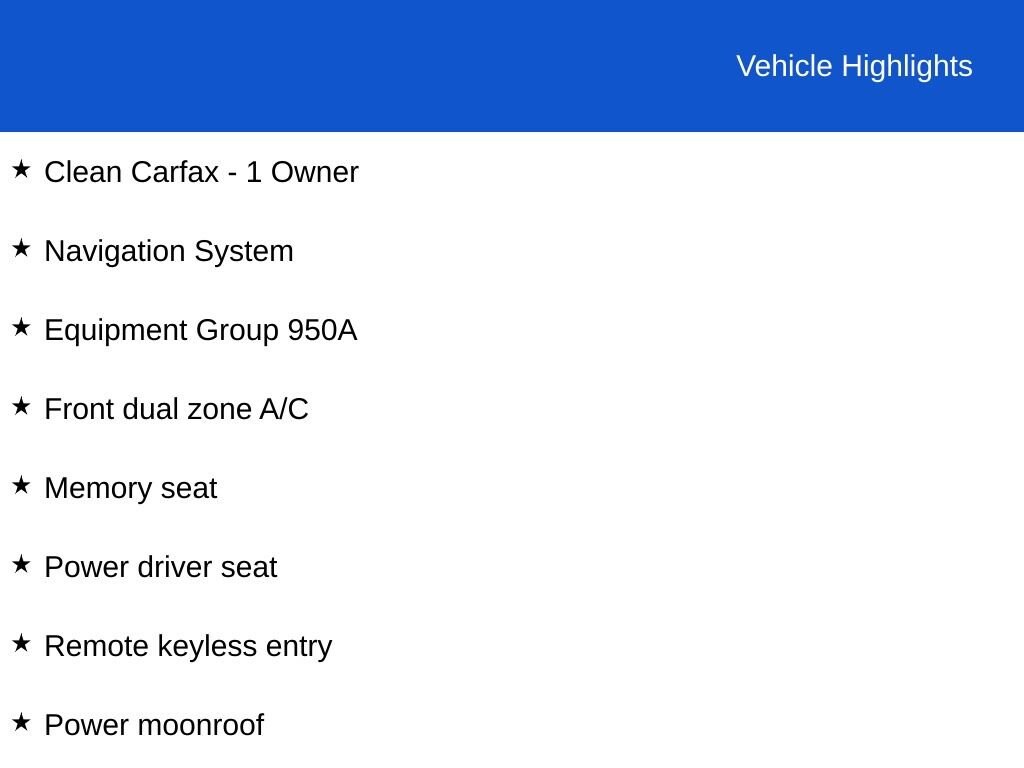Click the word Owner in first highlight
The image size is (1024, 768).
315,172
